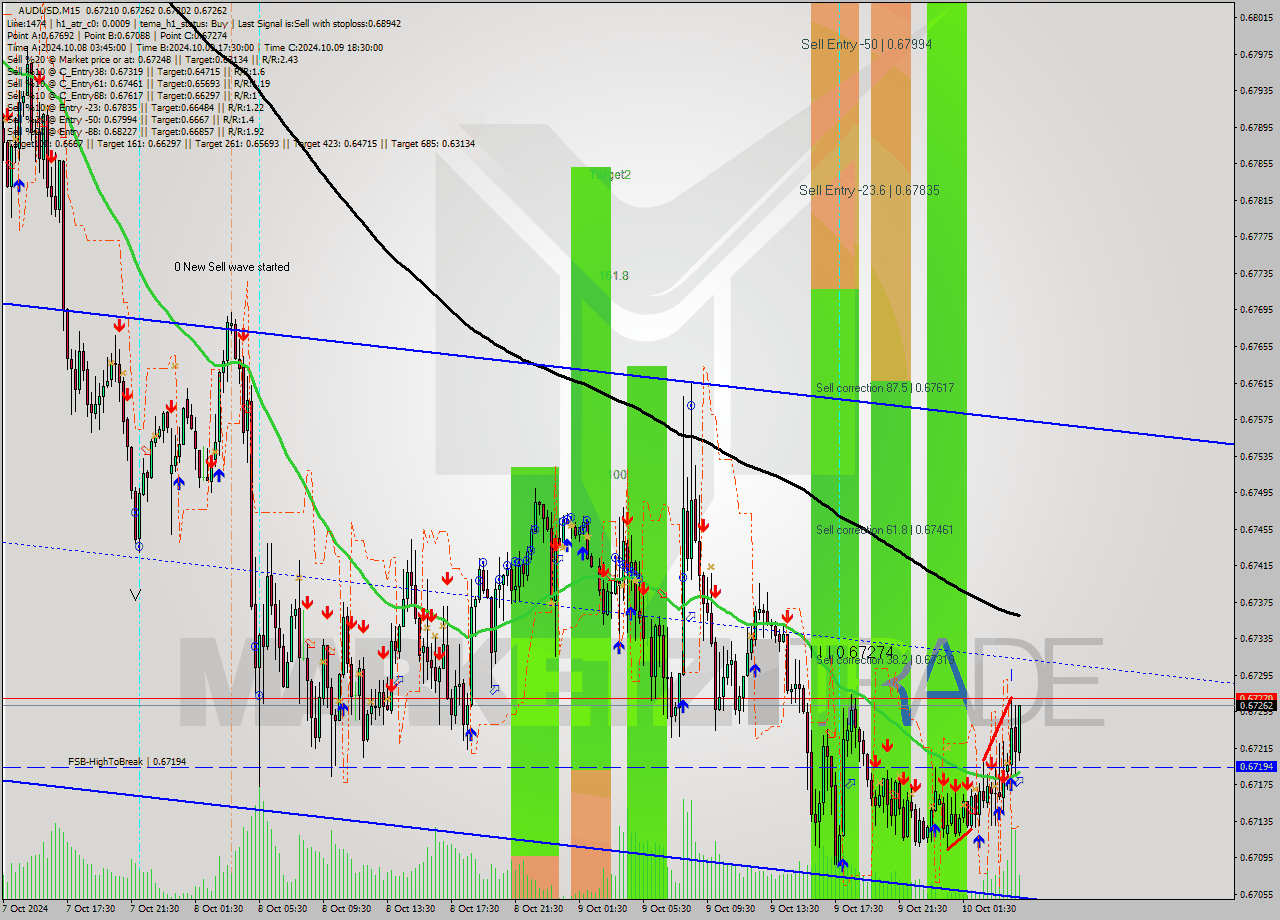Click the 0.67375 price axis value
Viewport: 1280px width, 920px height.
tap(1256, 602)
